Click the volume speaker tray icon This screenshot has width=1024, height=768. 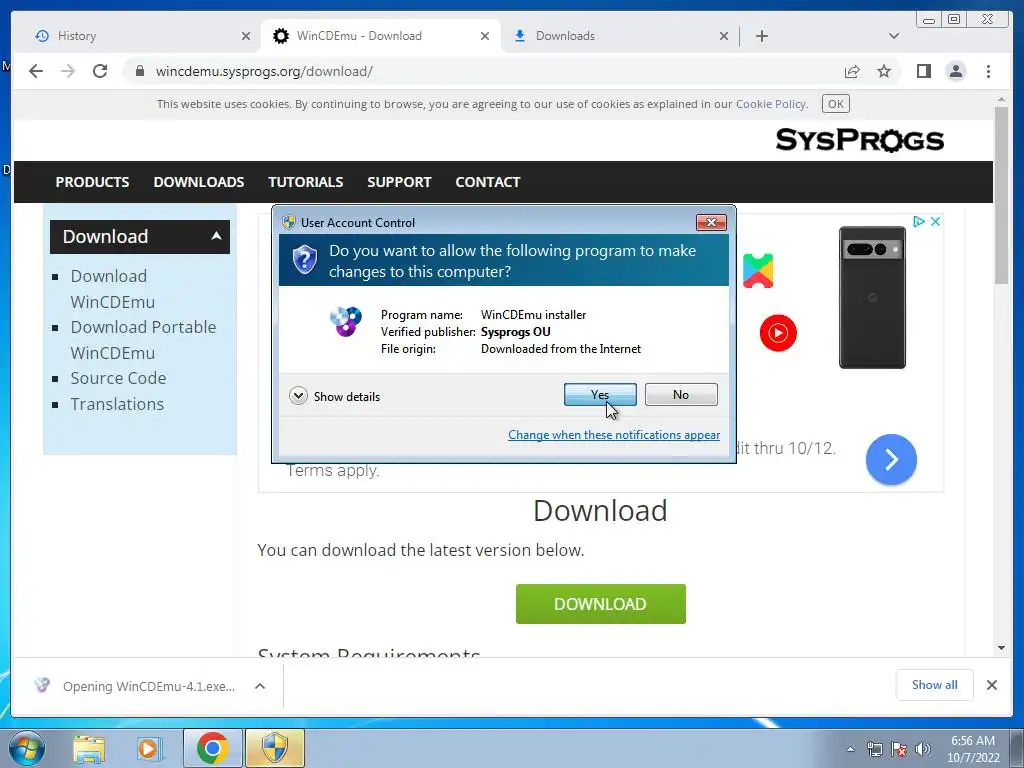pos(923,749)
